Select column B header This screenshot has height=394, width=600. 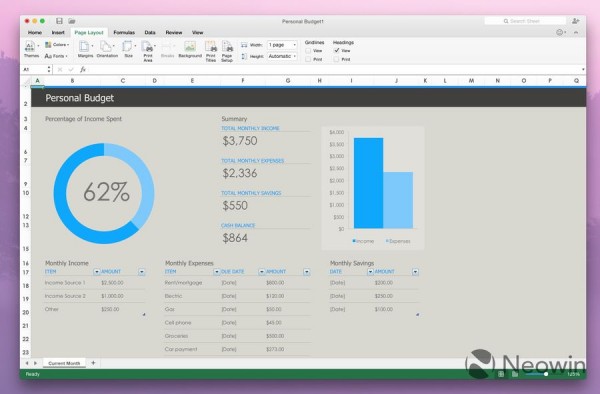click(72, 81)
